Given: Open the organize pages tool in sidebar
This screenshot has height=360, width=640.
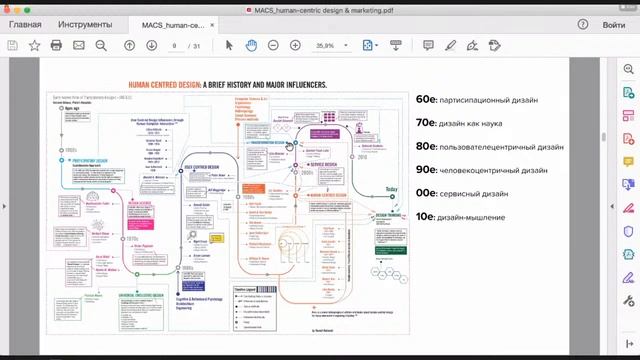Looking at the screenshot, I should [629, 116].
